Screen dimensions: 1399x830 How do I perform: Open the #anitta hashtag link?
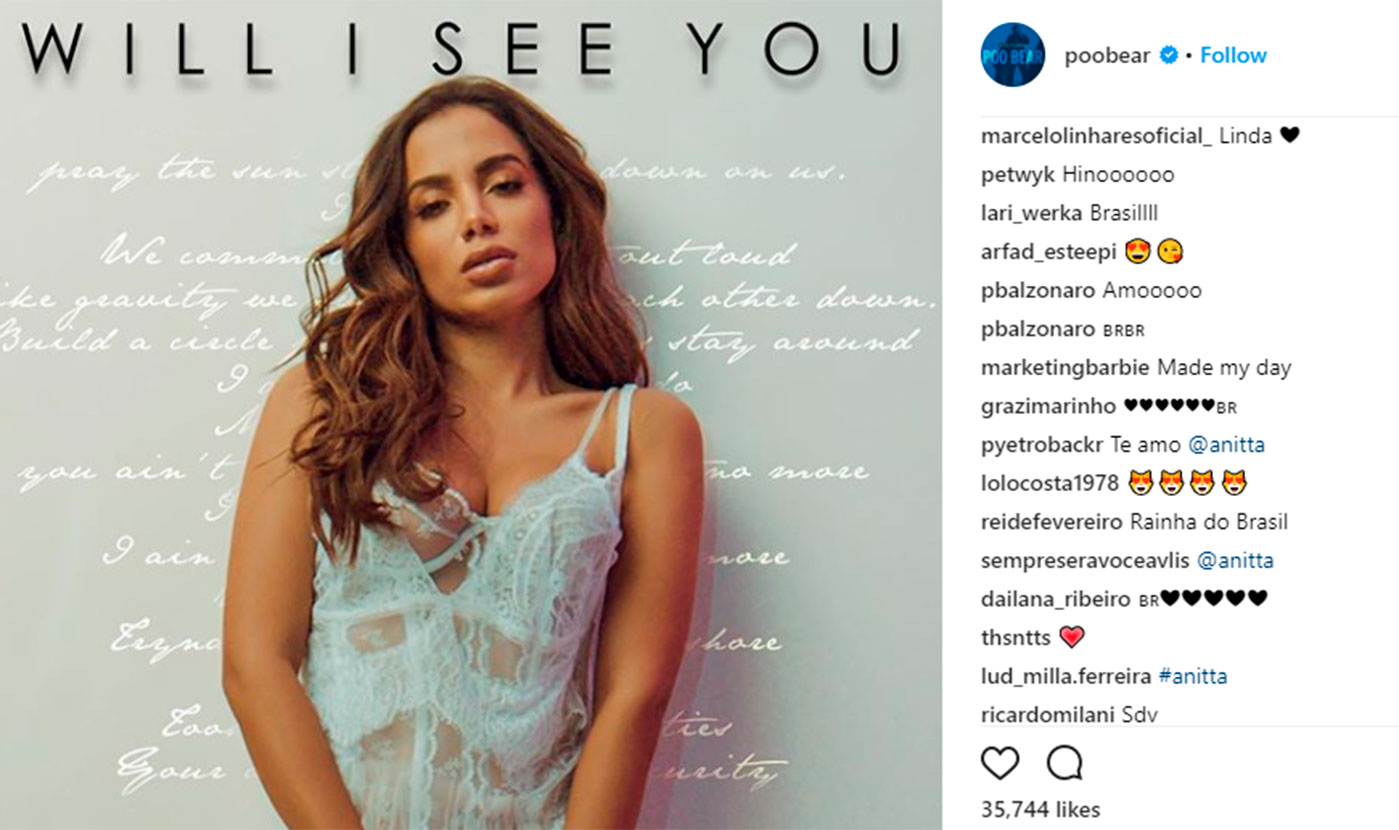tap(1193, 677)
